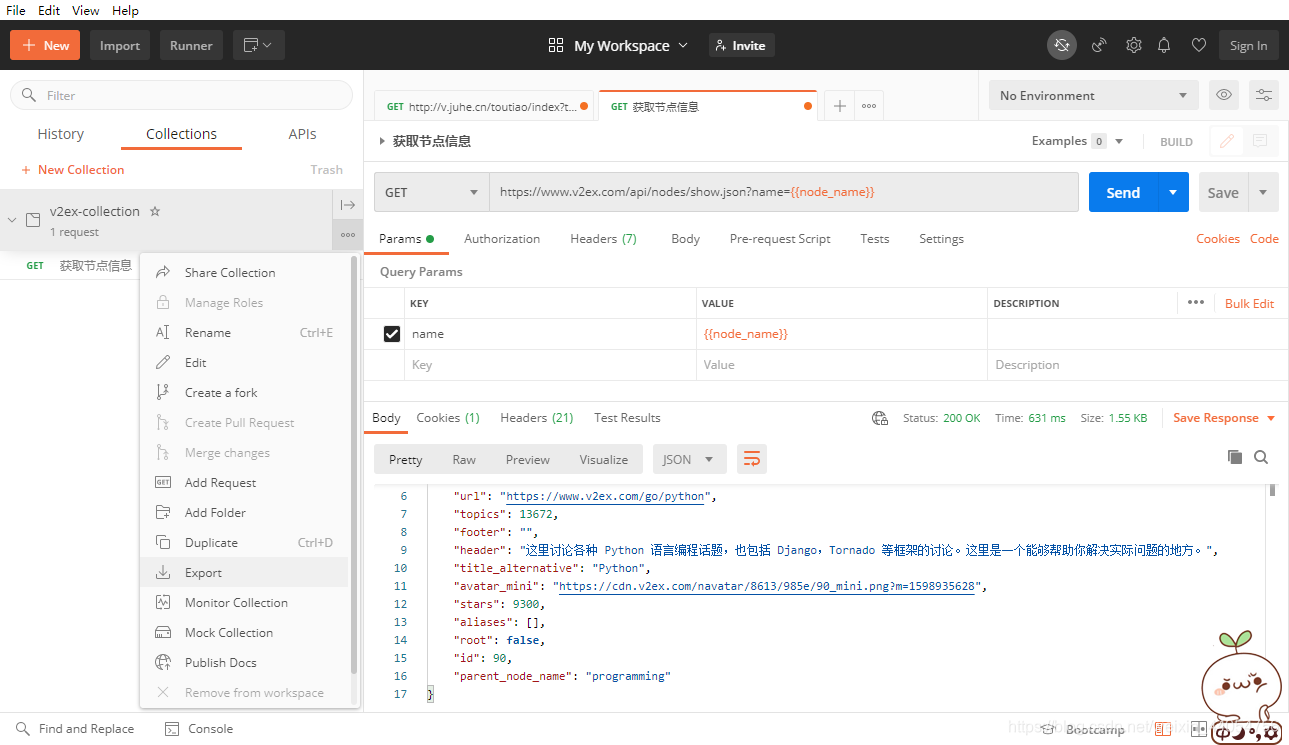Image resolution: width=1289 pixels, height=745 pixels.
Task: Open Save button dropdown arrow
Action: point(1263,192)
